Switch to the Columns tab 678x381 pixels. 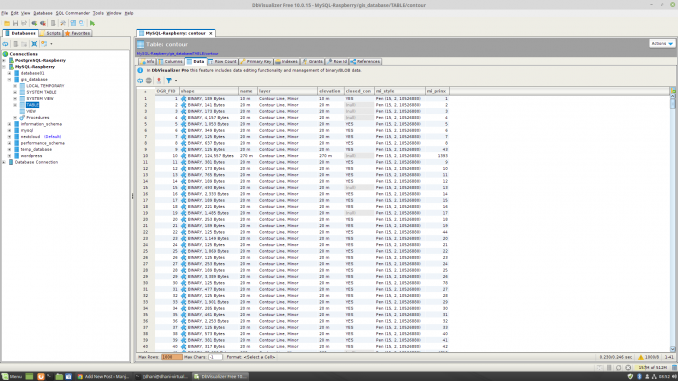click(170, 61)
